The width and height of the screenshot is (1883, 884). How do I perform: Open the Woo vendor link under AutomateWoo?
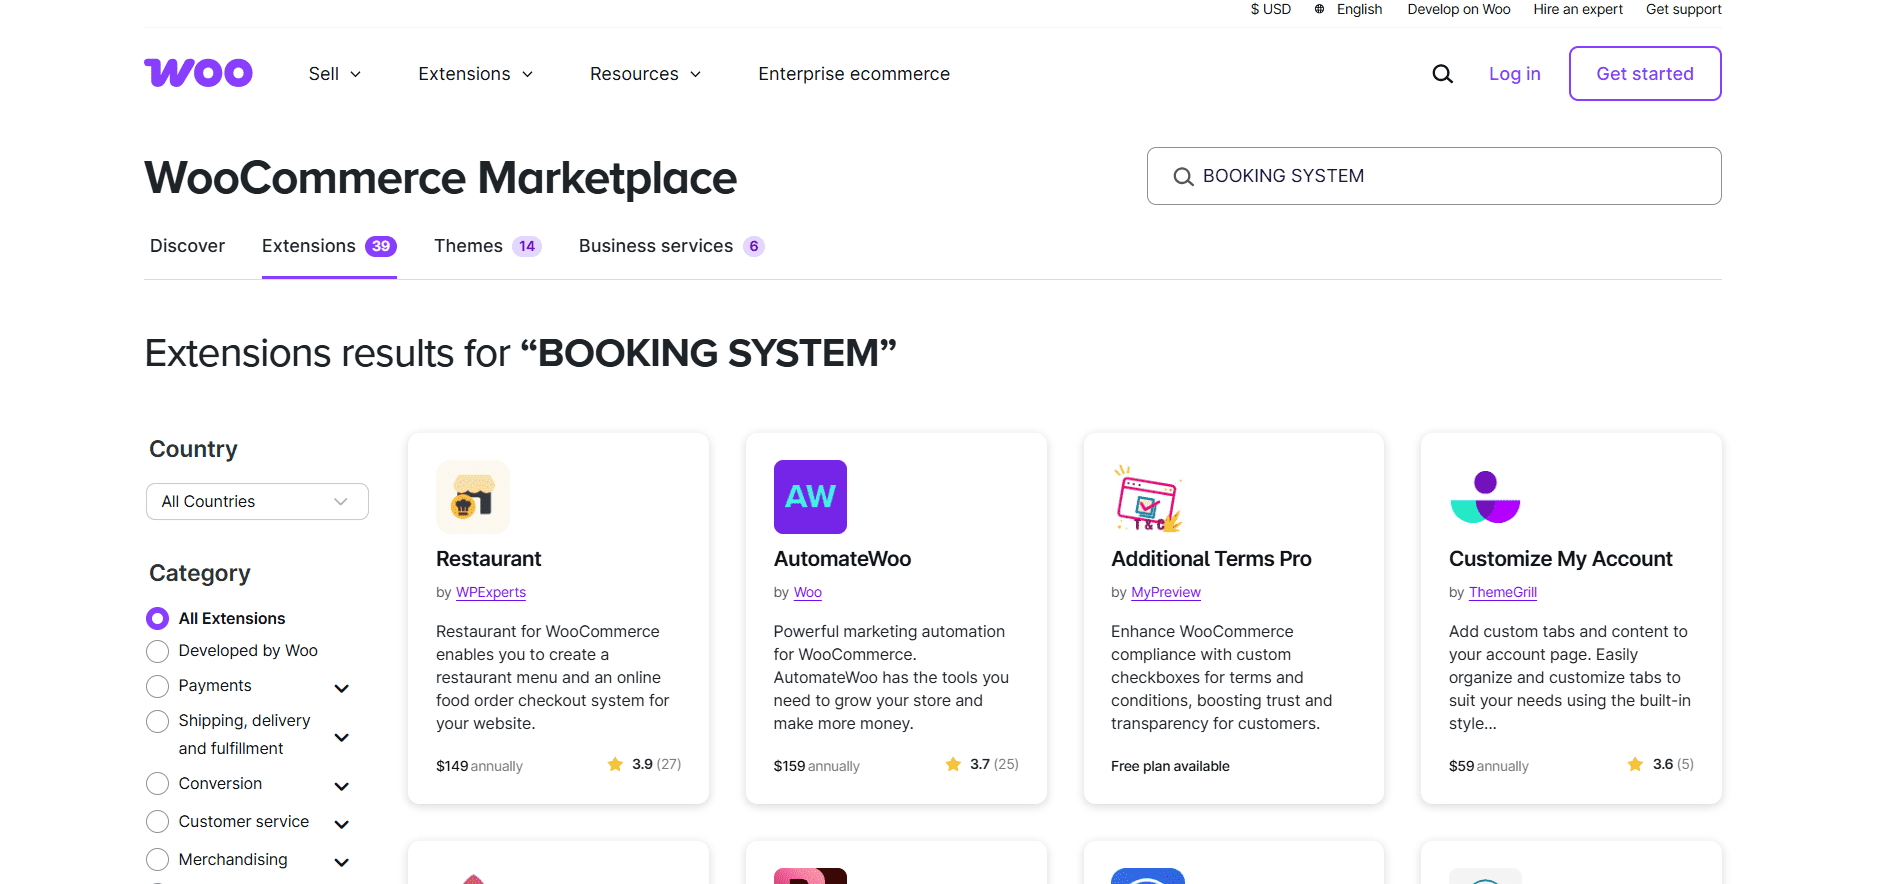tap(808, 593)
